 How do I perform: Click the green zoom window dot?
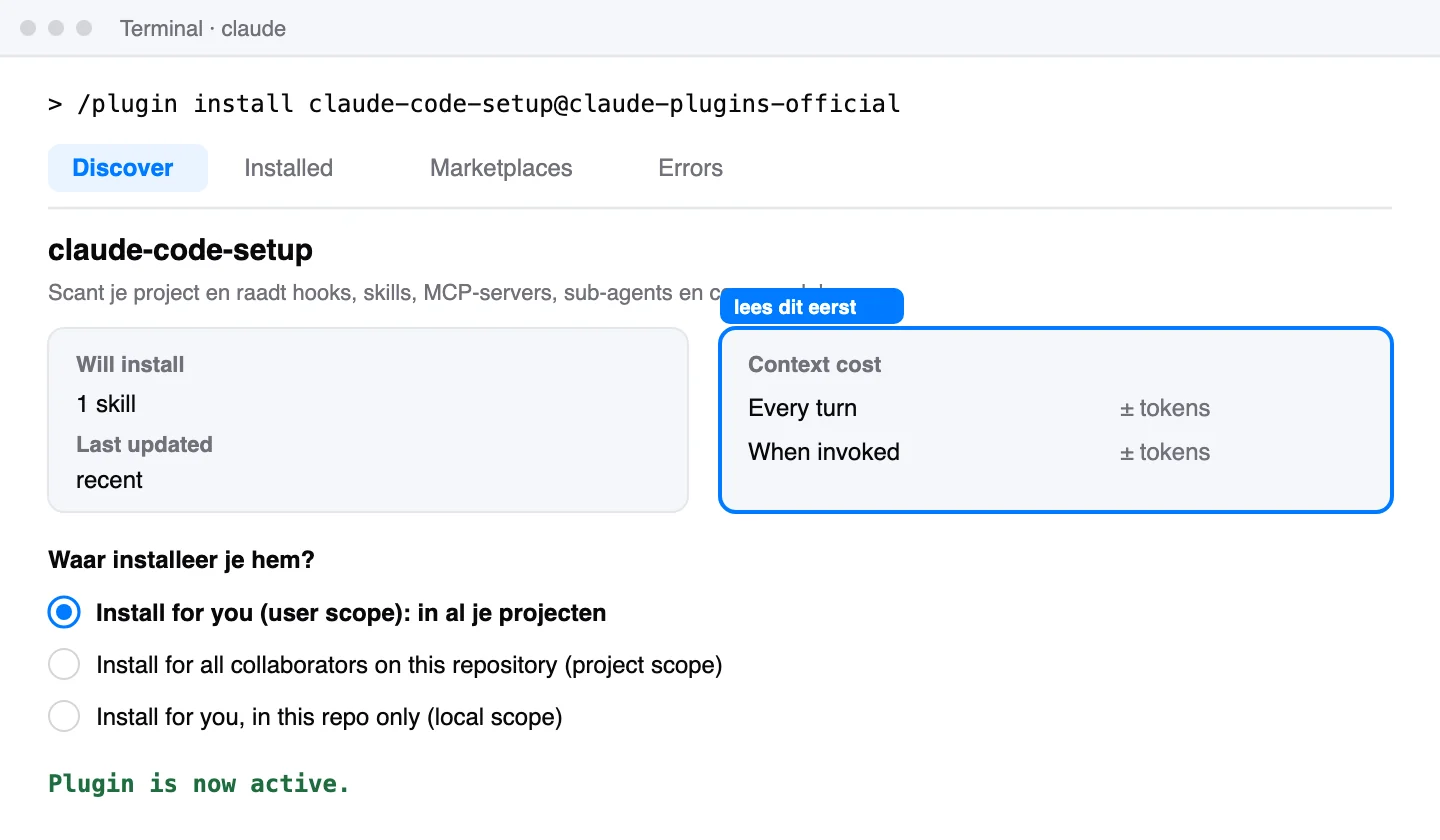click(x=84, y=28)
